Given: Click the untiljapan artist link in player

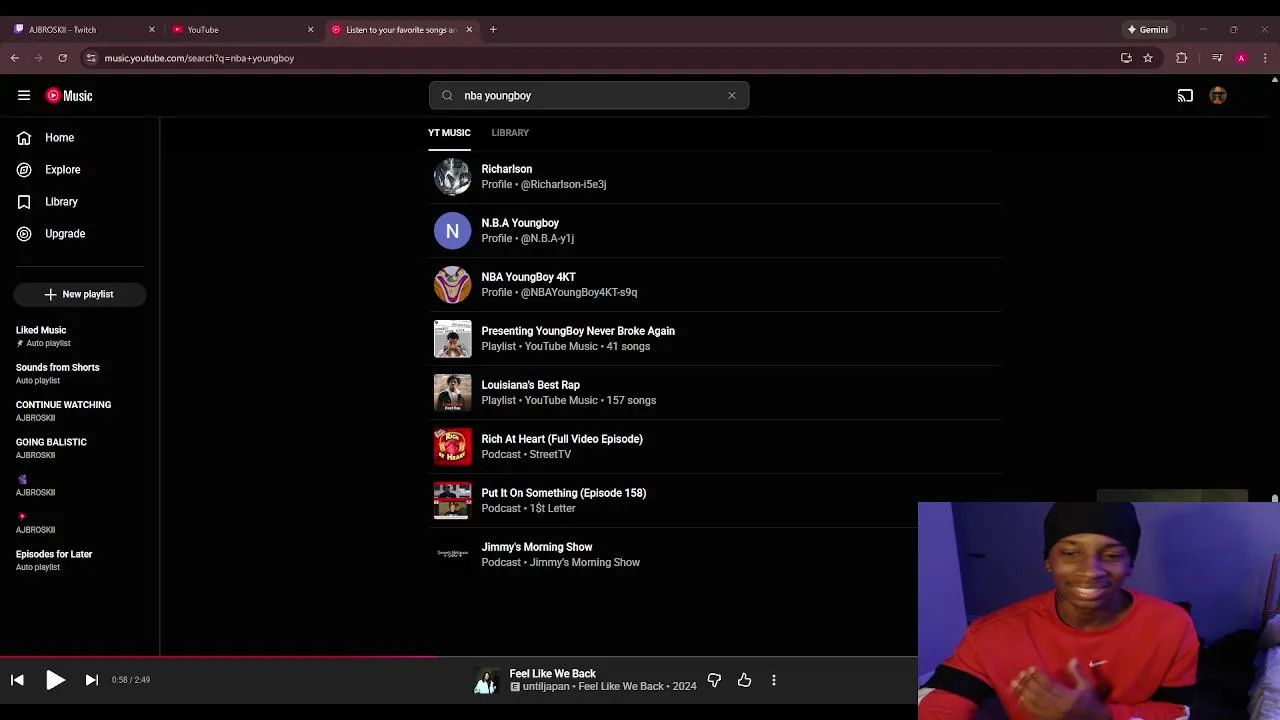Looking at the screenshot, I should pos(545,686).
